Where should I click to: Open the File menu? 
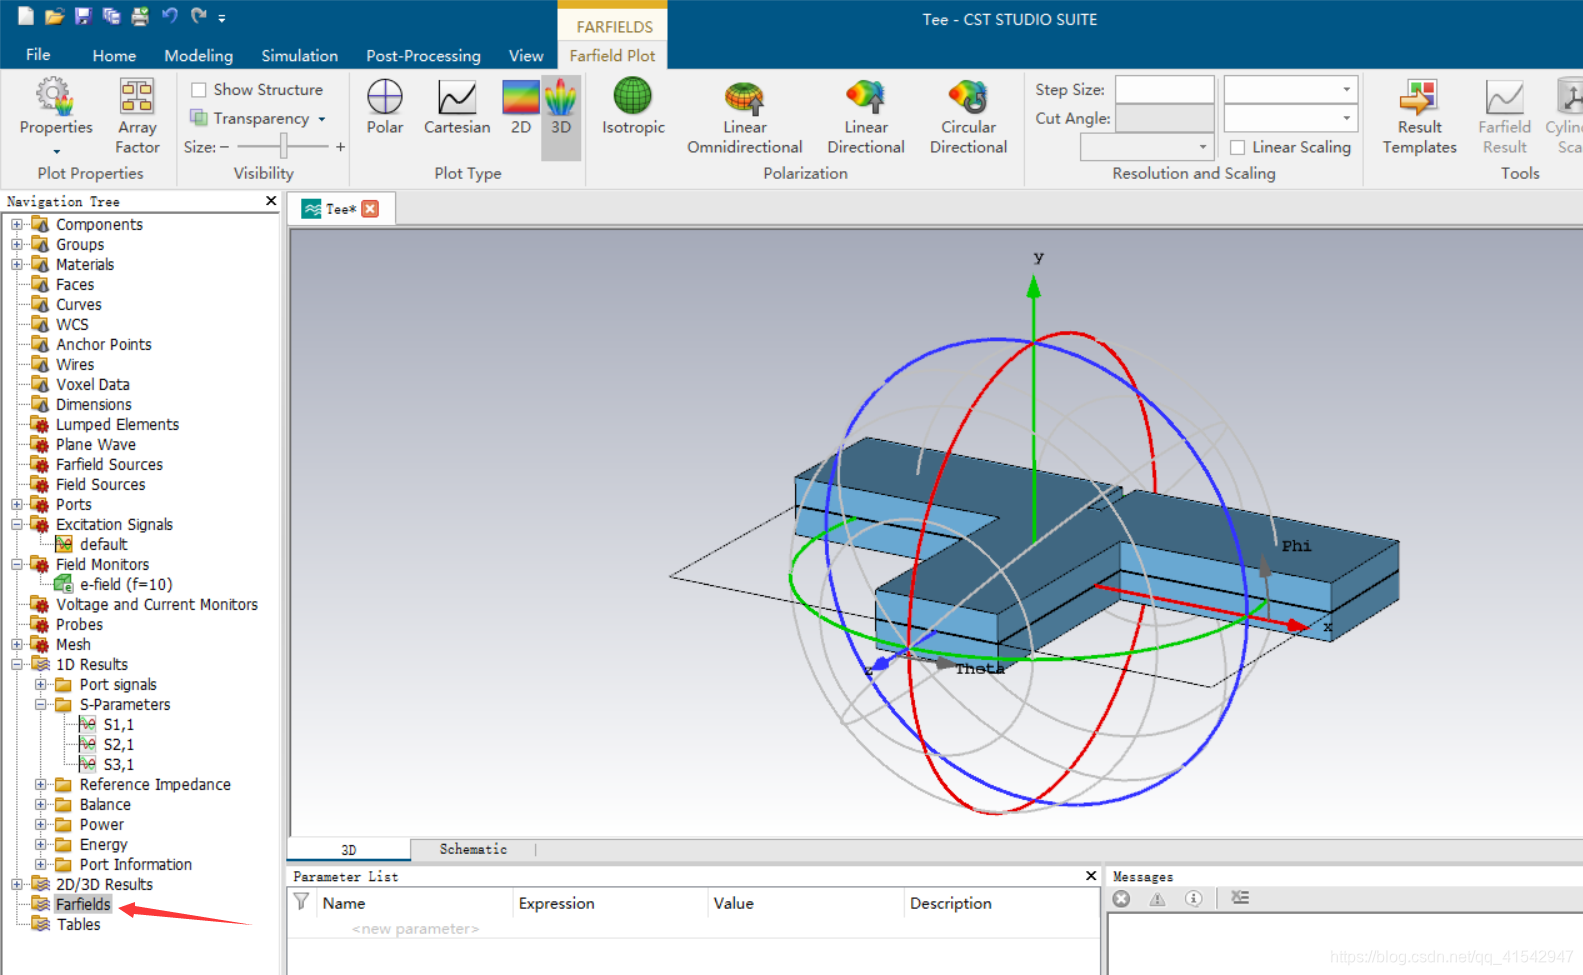click(38, 55)
